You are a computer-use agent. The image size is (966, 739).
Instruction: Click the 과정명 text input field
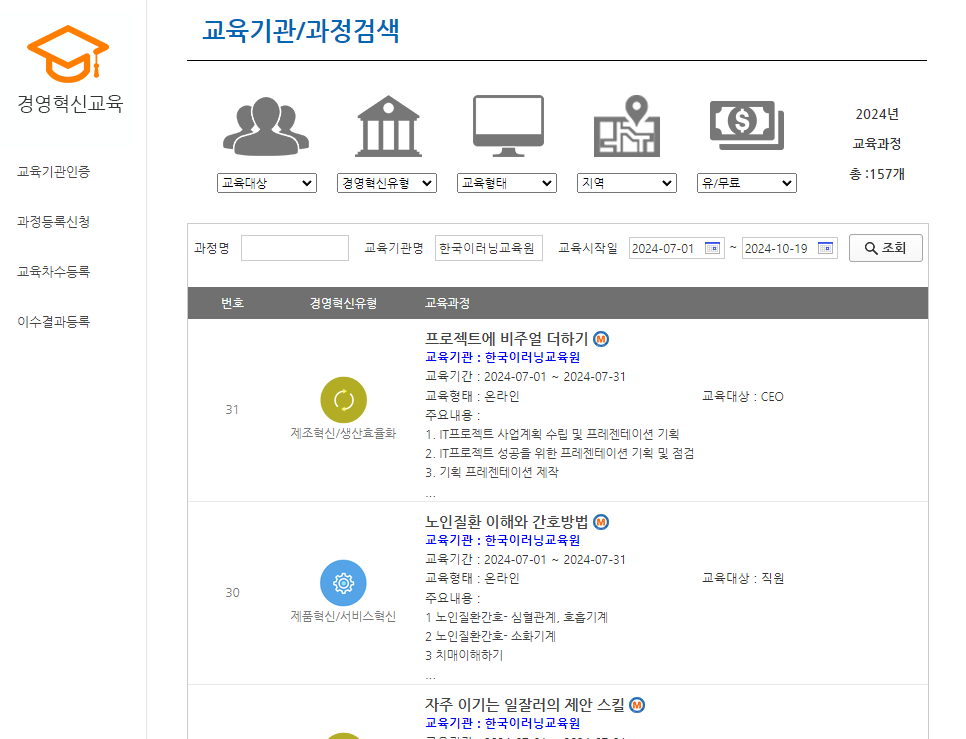click(x=295, y=248)
